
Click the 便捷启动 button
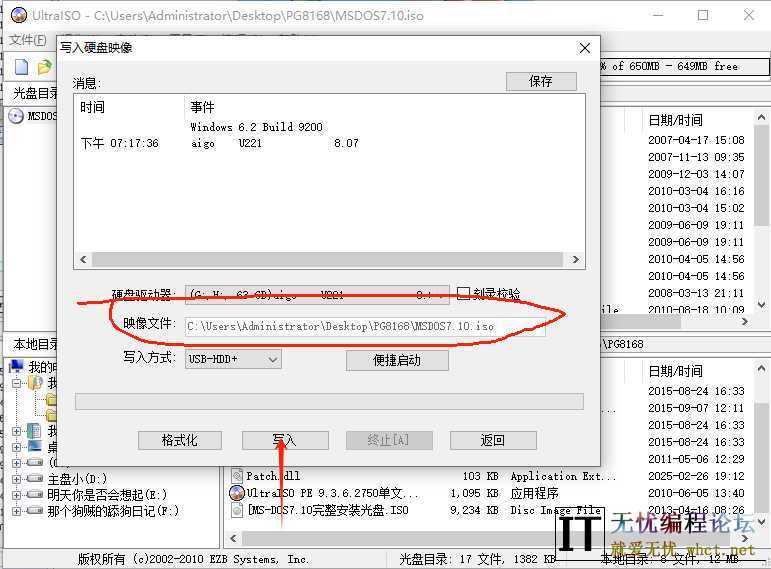396,360
